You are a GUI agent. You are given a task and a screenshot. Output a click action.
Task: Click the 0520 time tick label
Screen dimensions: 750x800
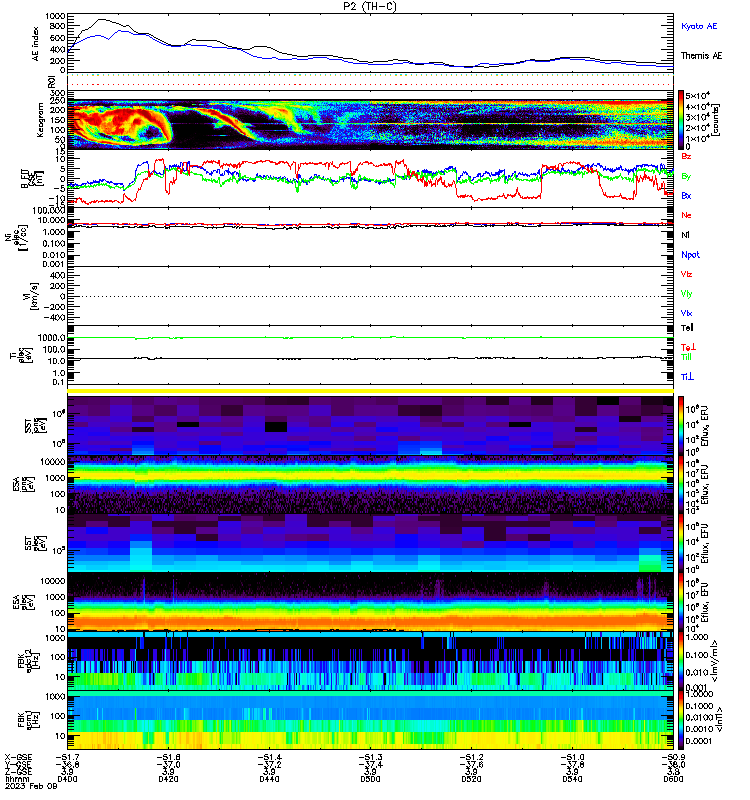pos(471,780)
